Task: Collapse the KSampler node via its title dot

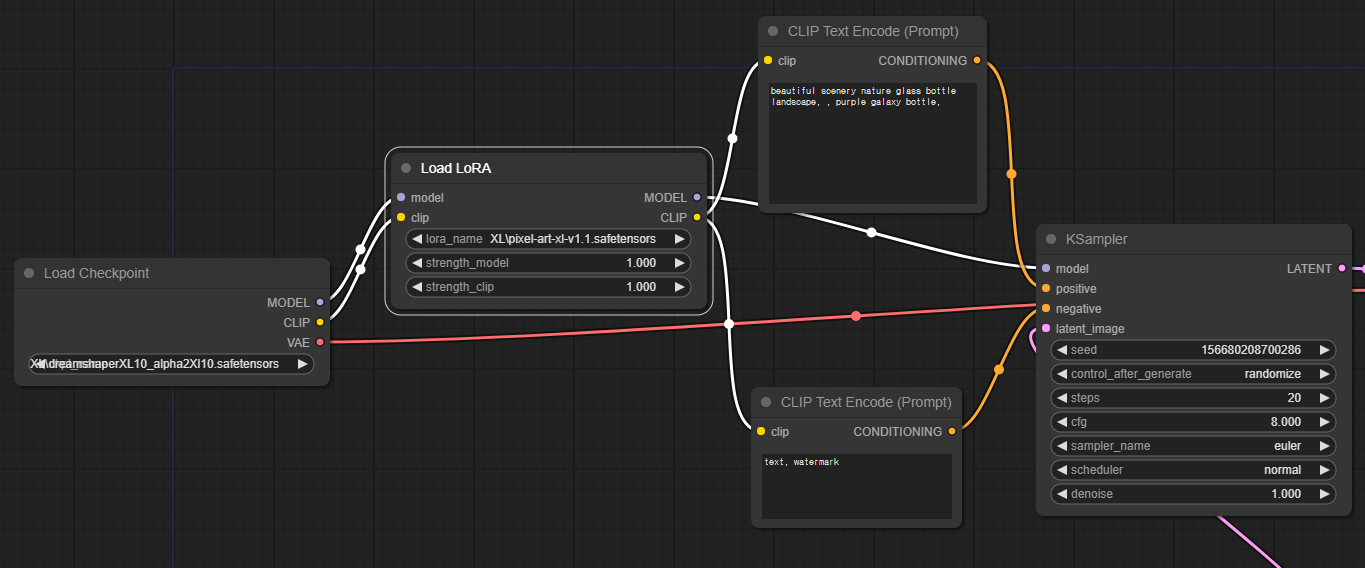Action: click(1051, 239)
